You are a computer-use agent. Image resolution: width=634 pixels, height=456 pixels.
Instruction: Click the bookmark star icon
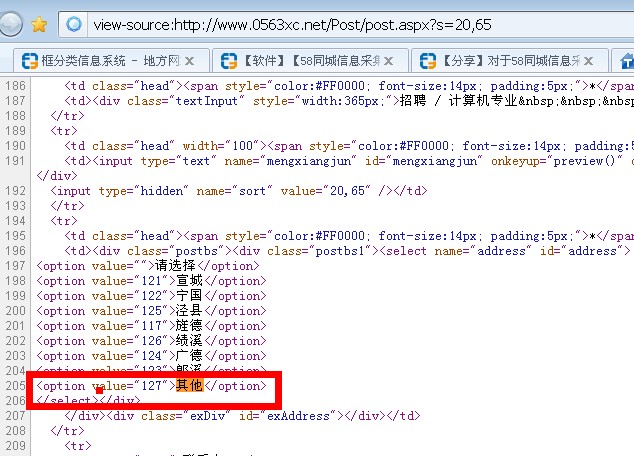(38, 23)
